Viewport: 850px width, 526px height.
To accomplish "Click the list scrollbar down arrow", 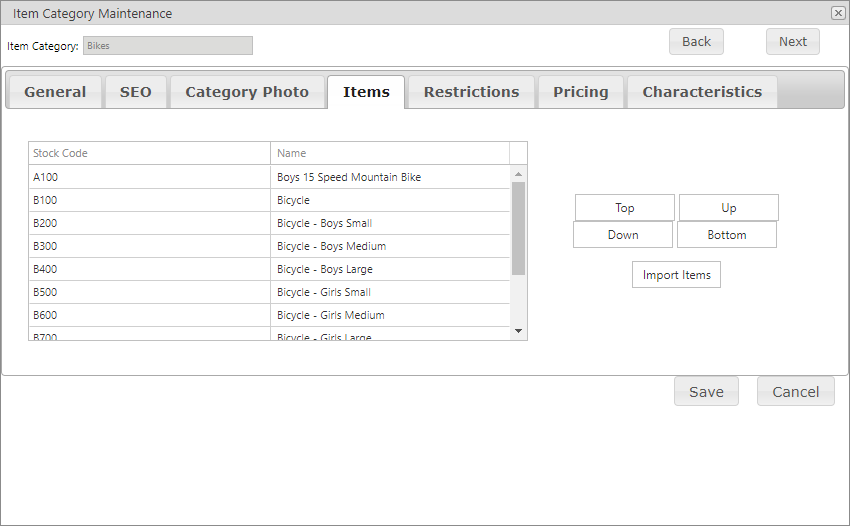I will point(518,331).
